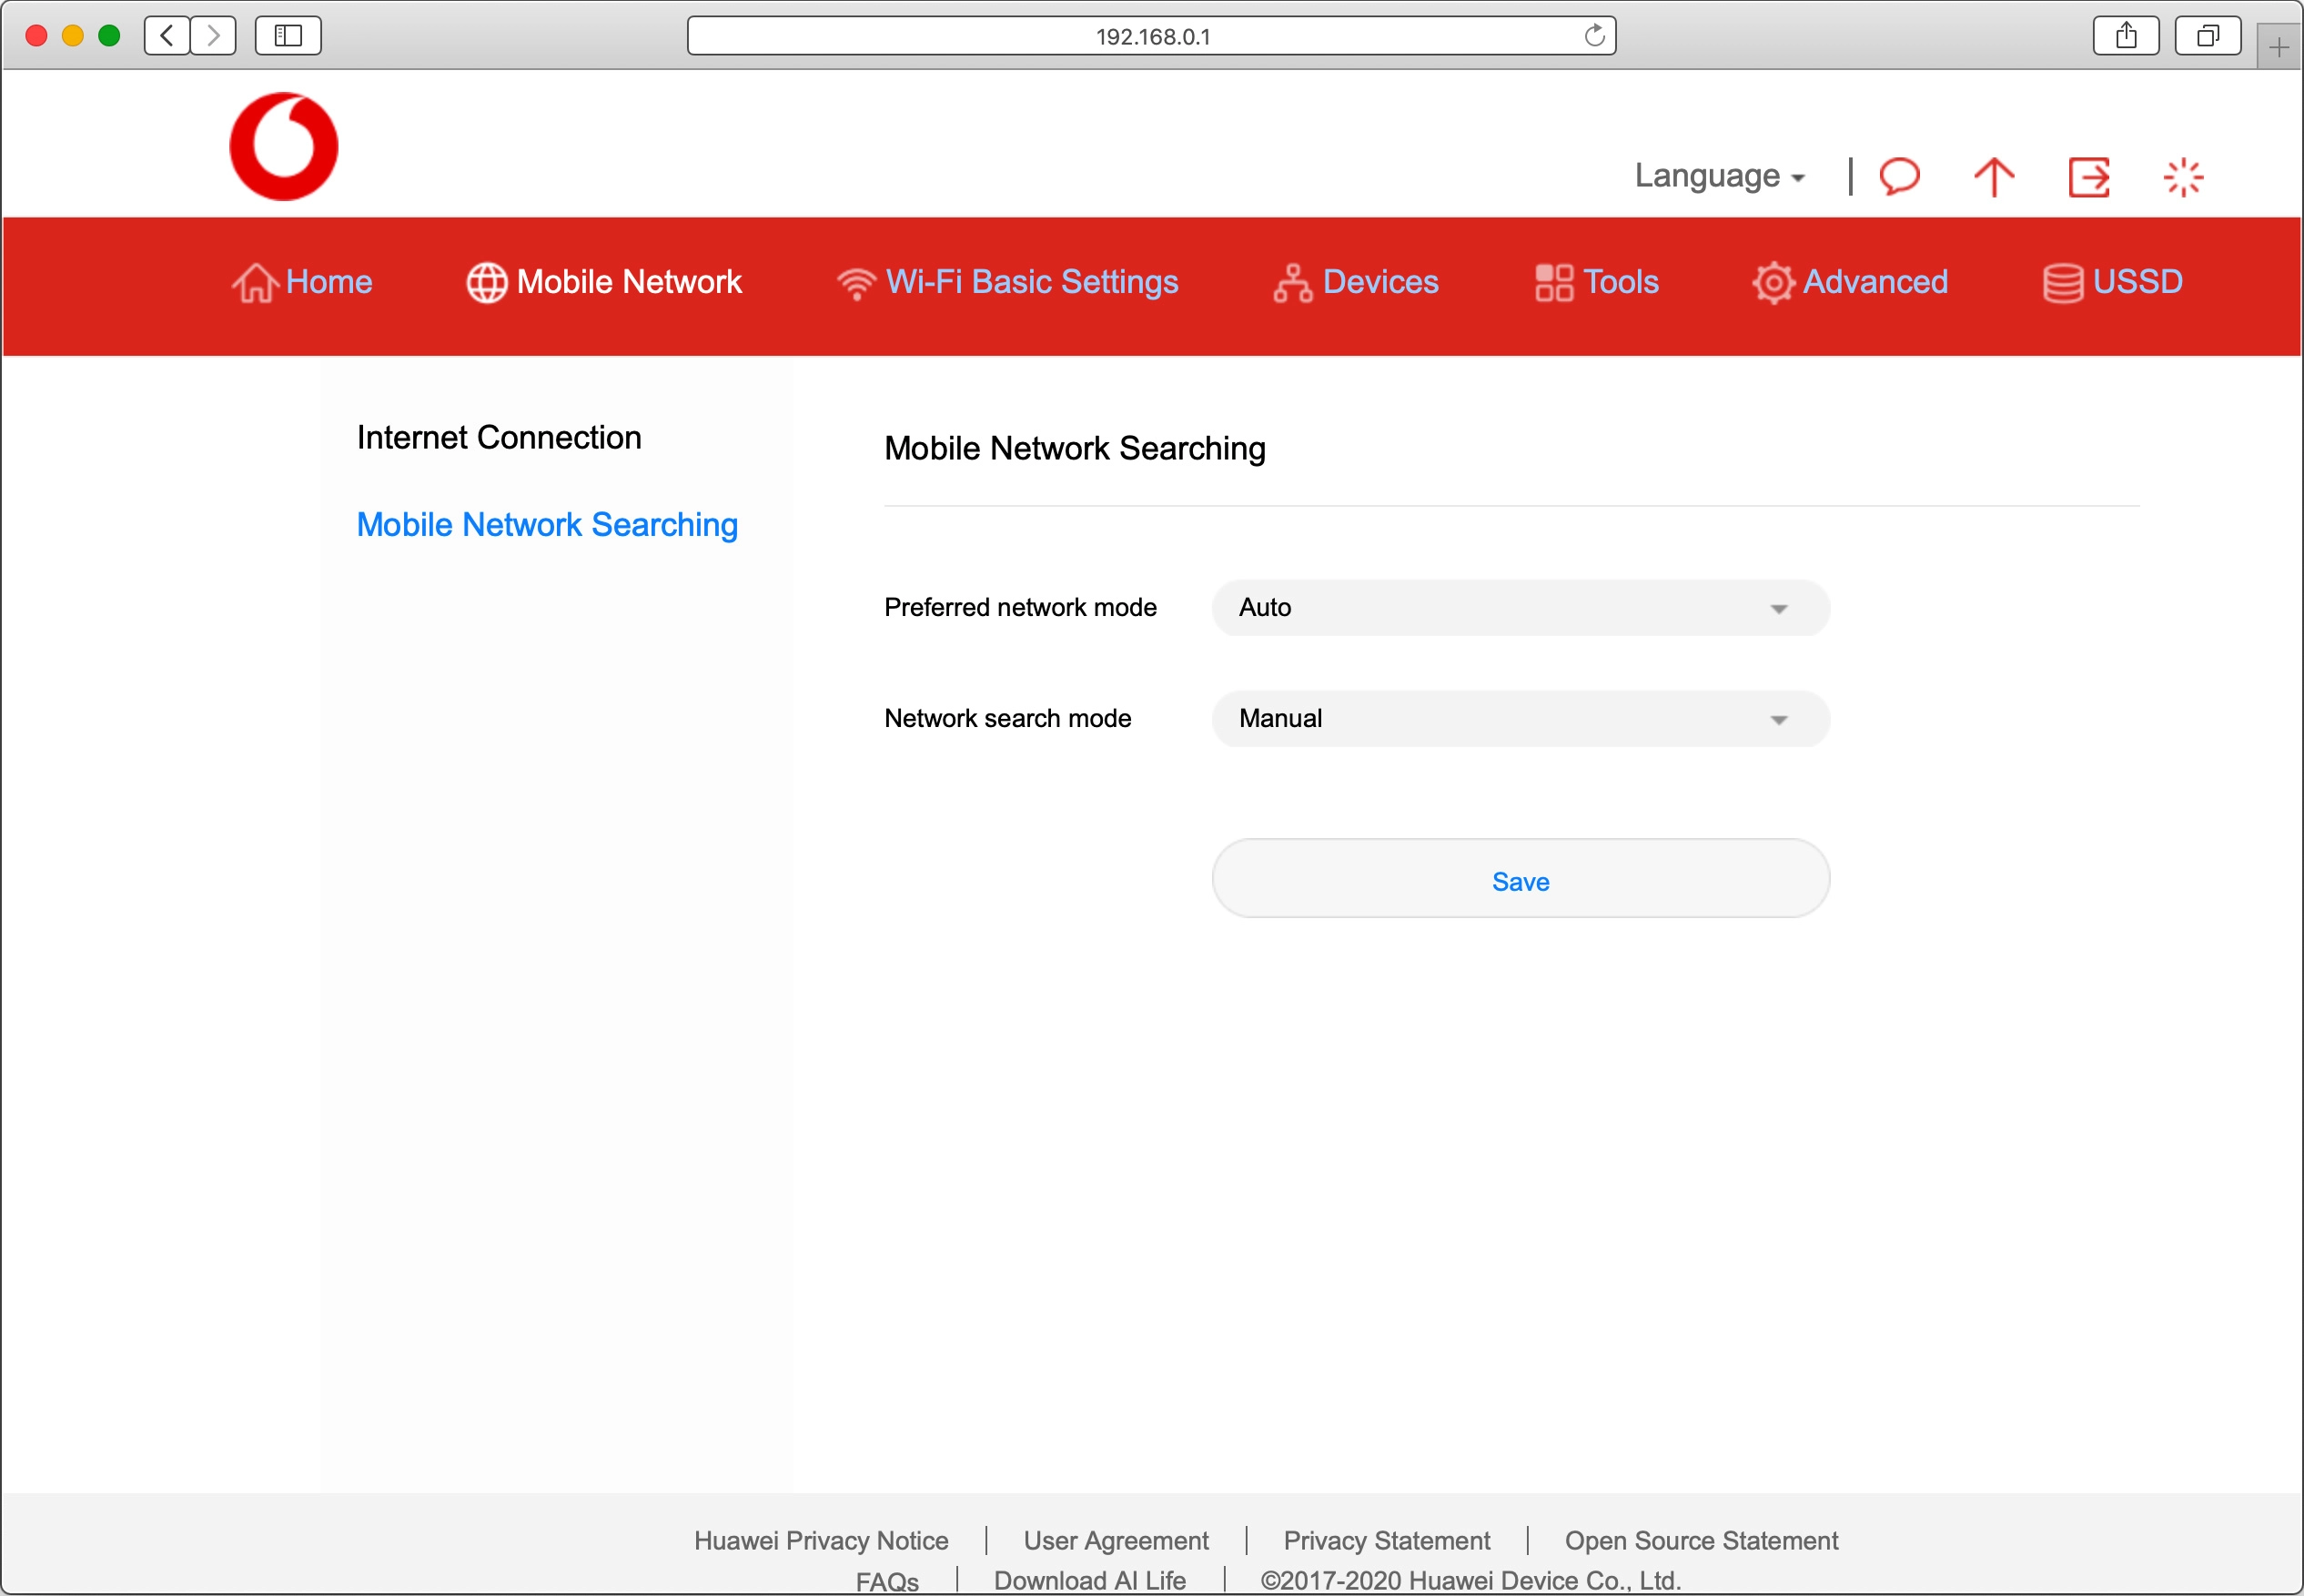Expand Network search mode dropdown
Viewport: 2304px width, 1596px height.
[x=1520, y=719]
